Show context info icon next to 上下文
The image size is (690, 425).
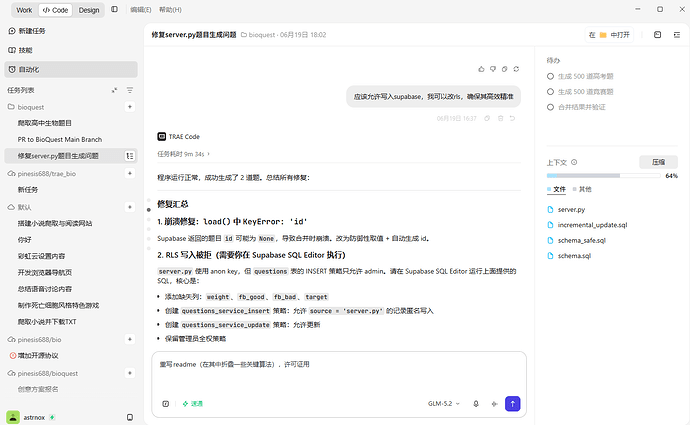574,162
